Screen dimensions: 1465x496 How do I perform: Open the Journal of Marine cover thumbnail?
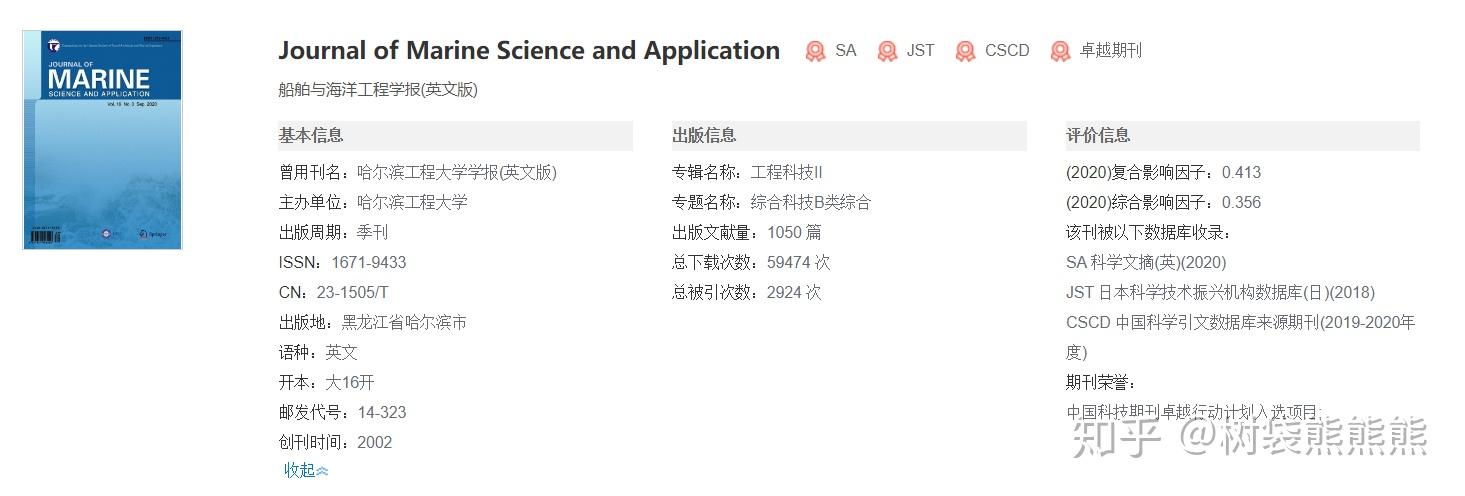102,139
